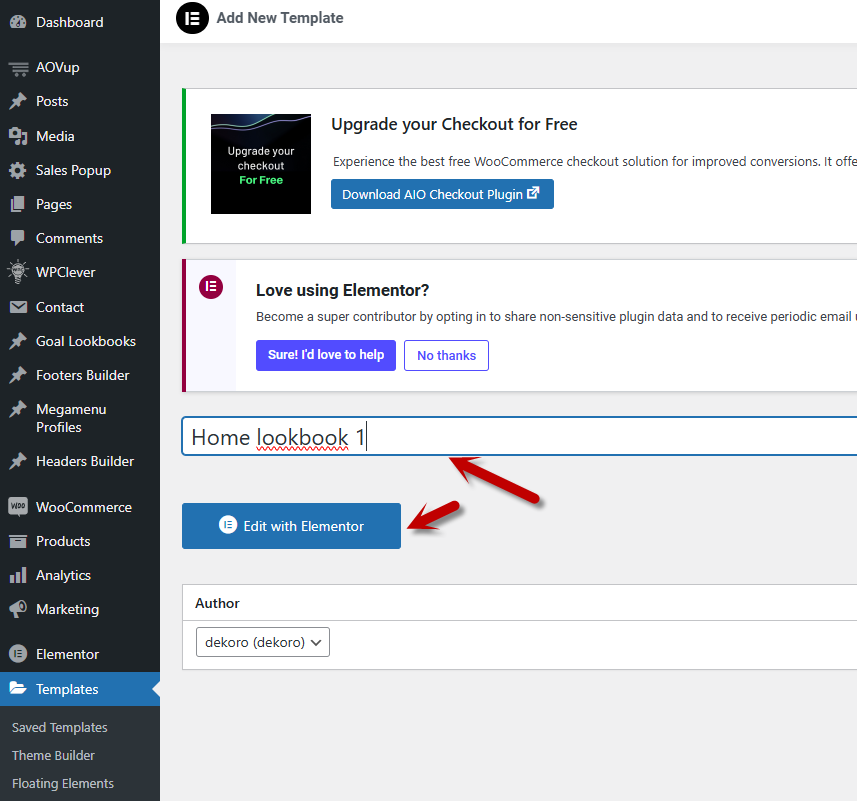Click Sure! I'd love to help
This screenshot has width=857, height=801.
click(x=326, y=355)
